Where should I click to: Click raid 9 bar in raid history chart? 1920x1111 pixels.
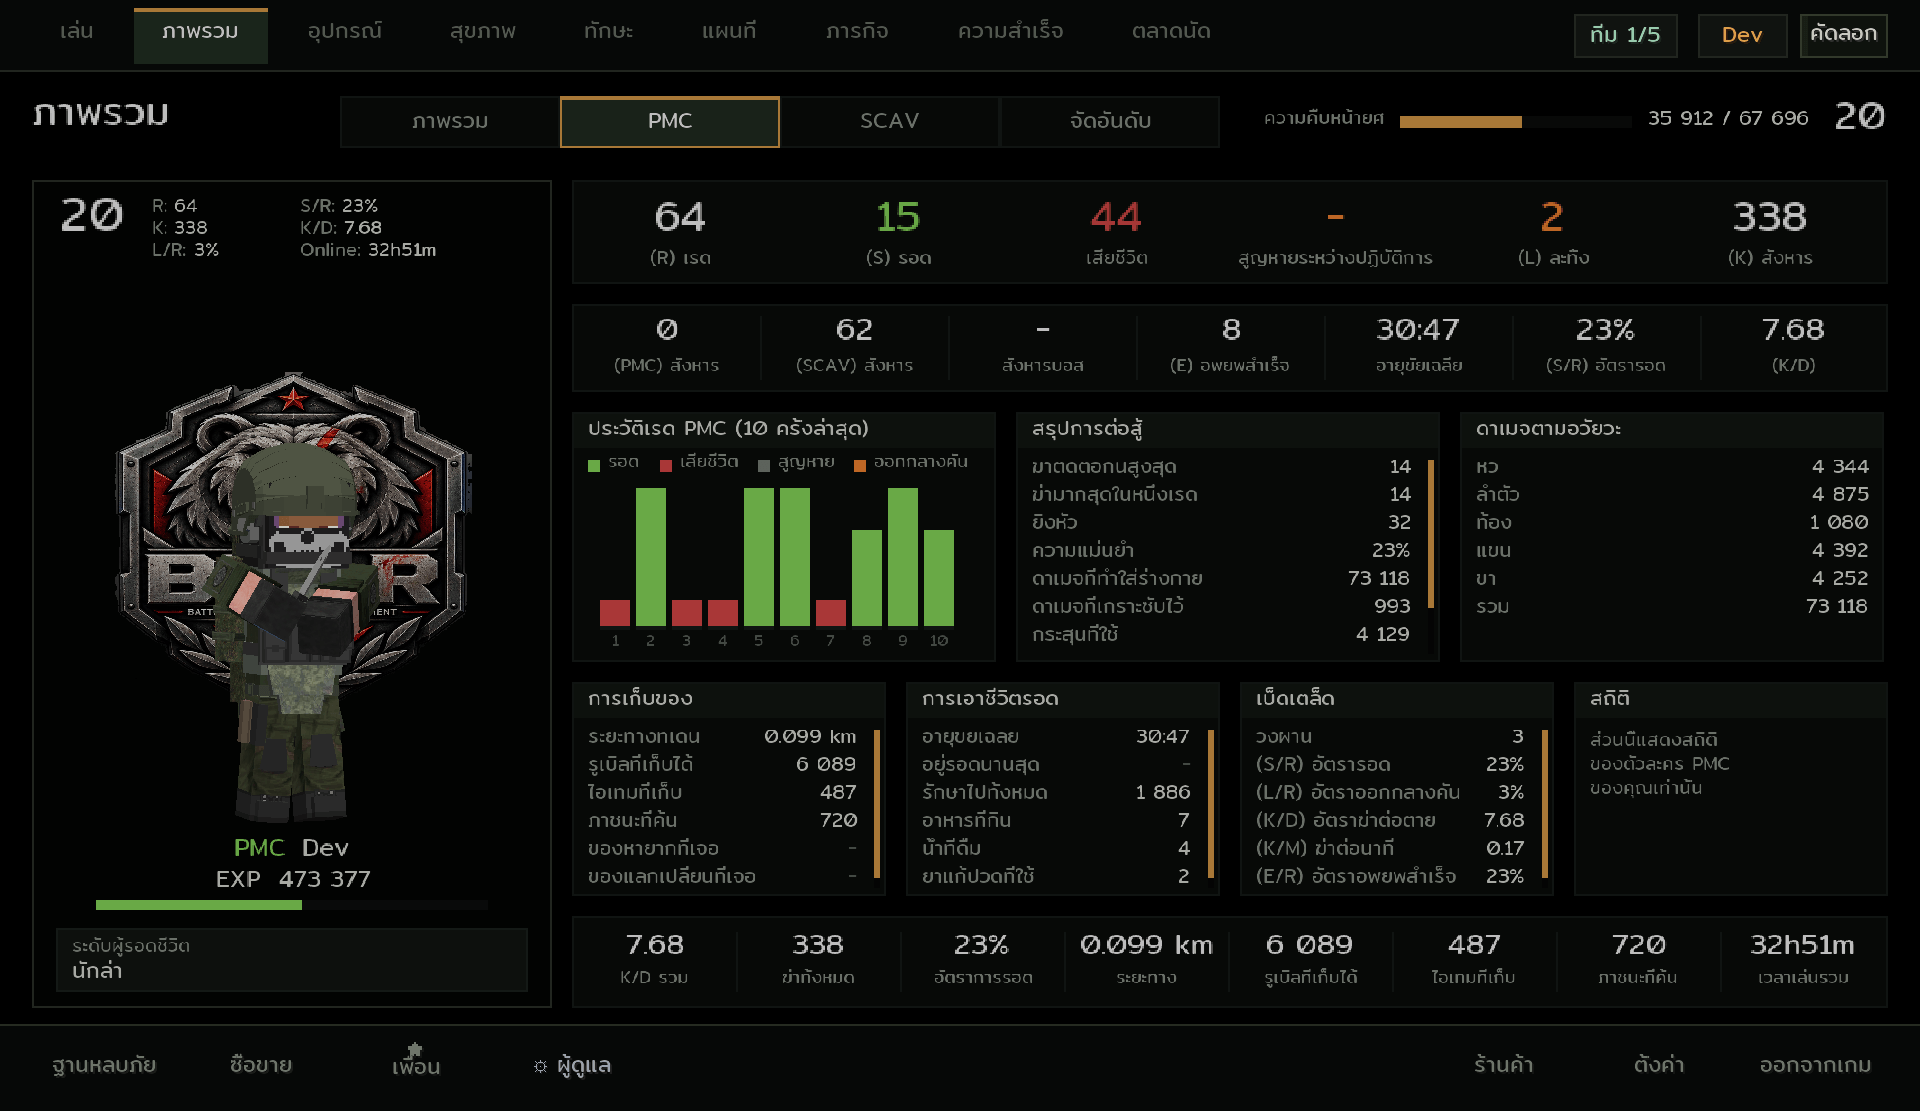pos(903,557)
